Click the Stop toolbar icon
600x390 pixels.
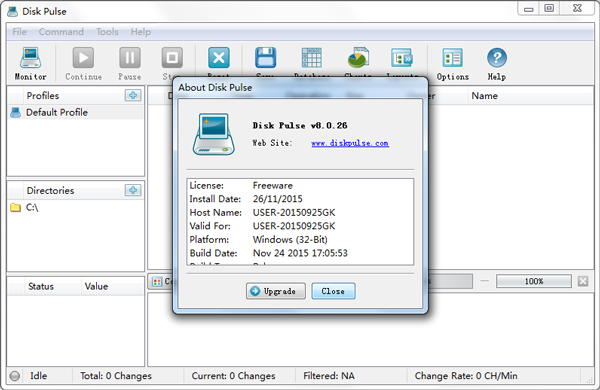[x=172, y=58]
